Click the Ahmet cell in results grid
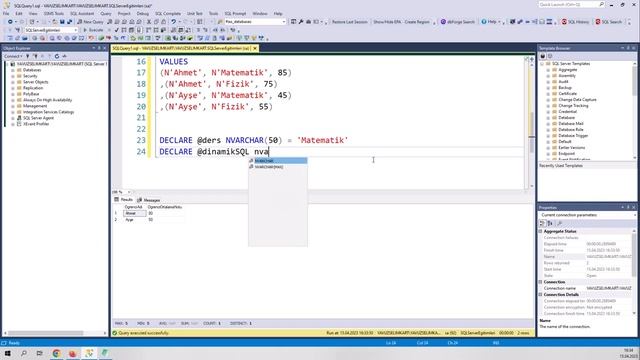This screenshot has height=360, width=640. [x=134, y=213]
